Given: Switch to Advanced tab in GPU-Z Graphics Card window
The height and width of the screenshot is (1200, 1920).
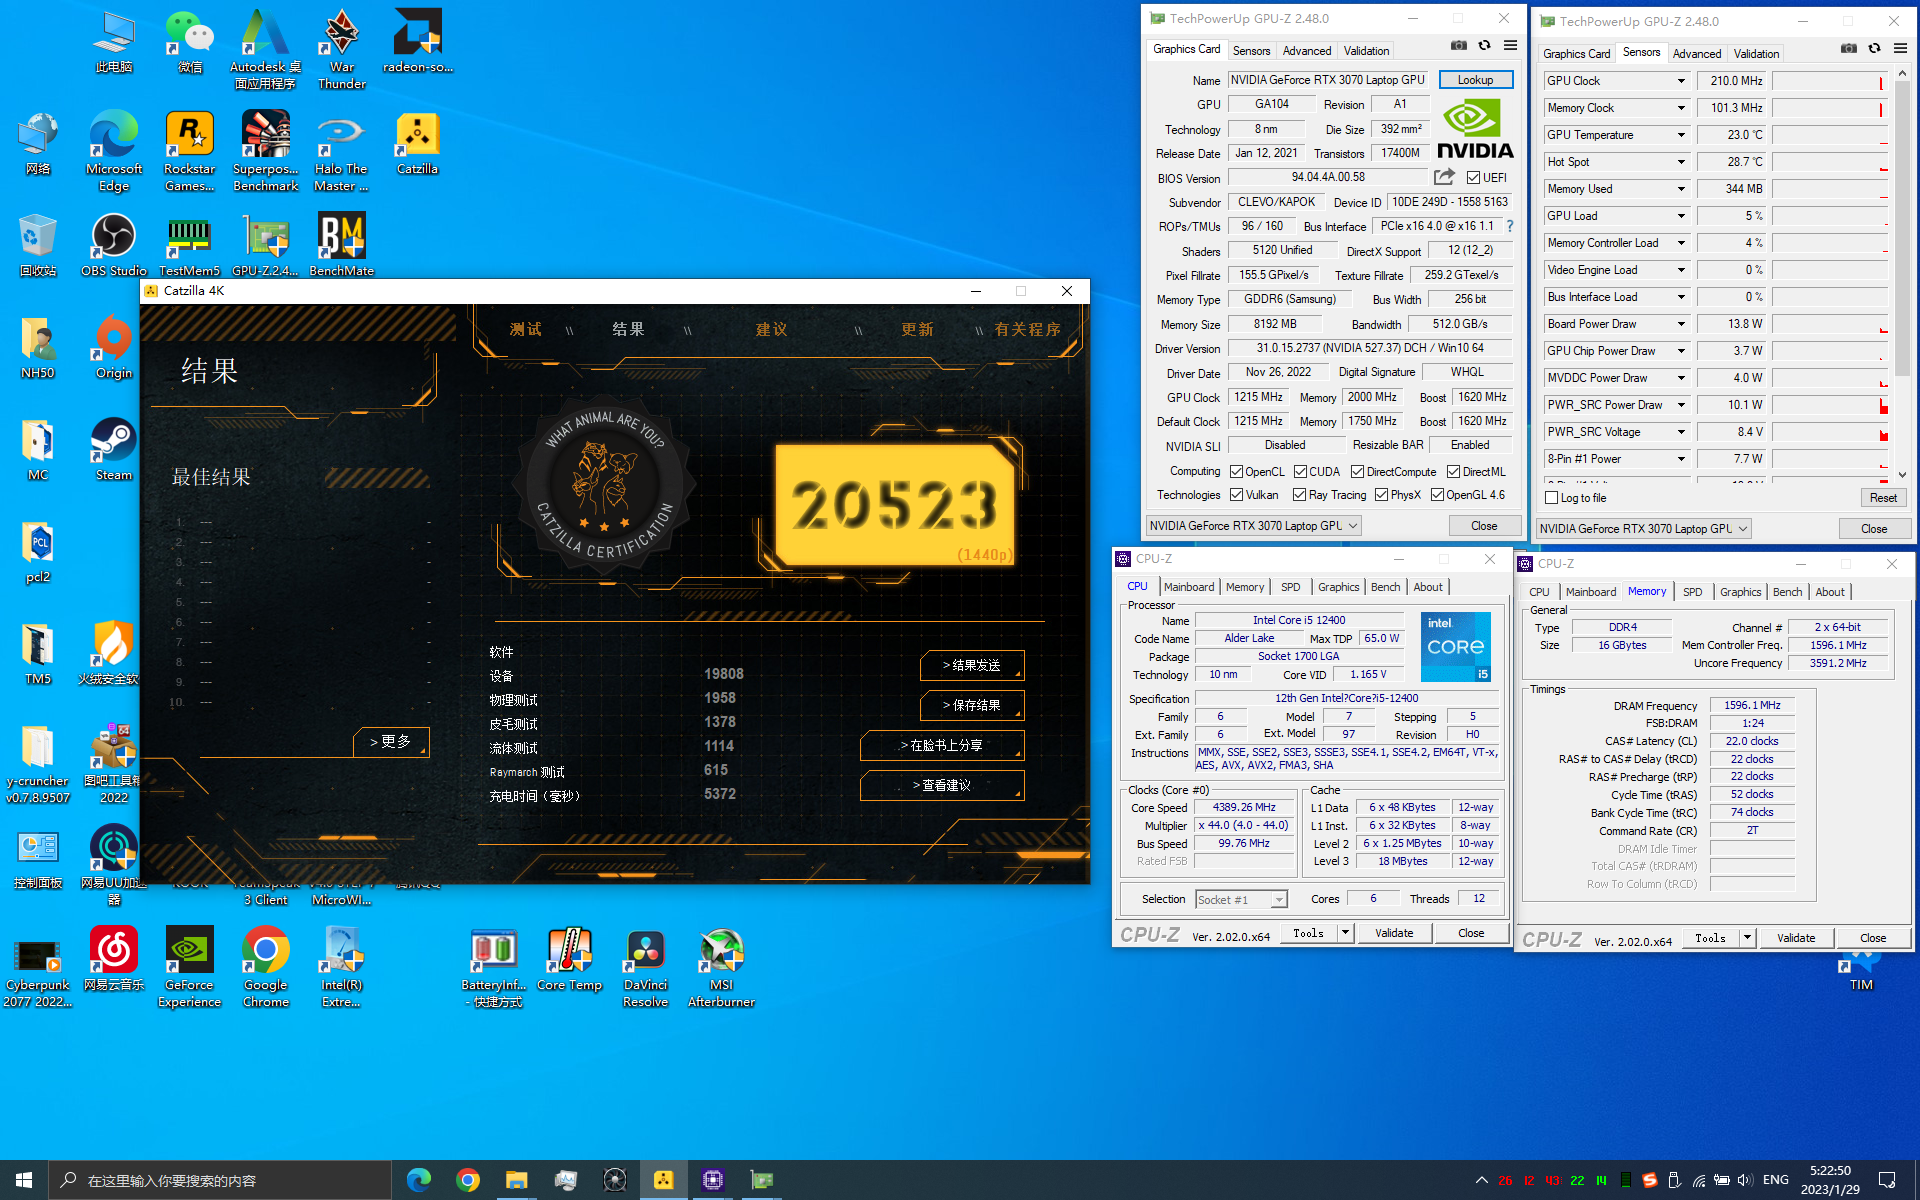Looking at the screenshot, I should coord(1306,51).
